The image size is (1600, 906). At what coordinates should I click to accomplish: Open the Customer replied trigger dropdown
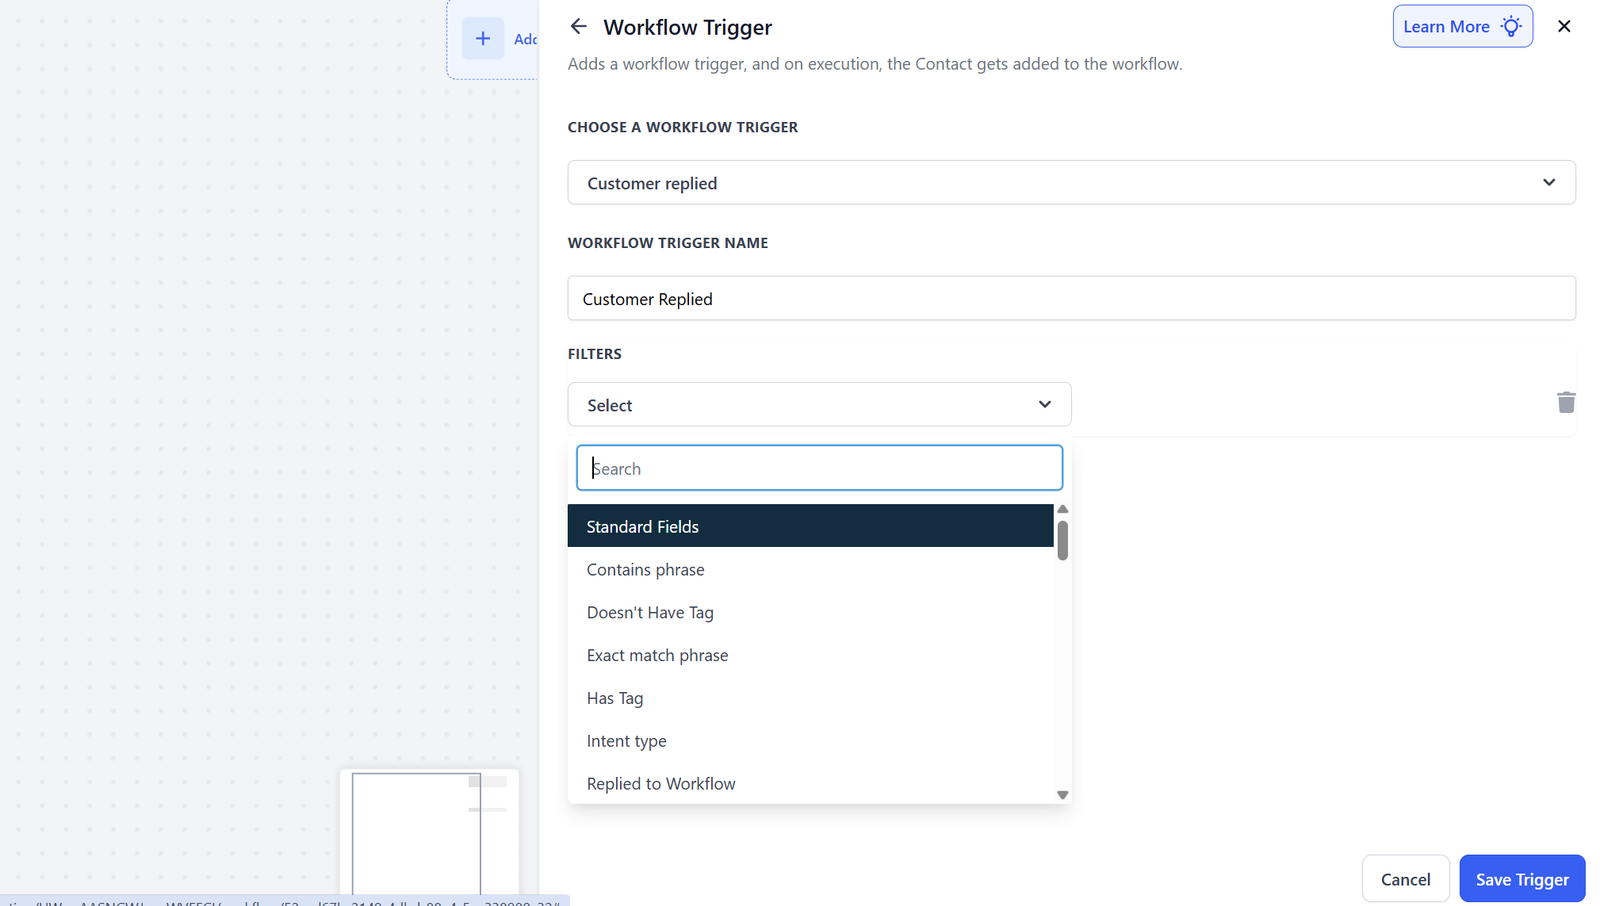point(1071,183)
